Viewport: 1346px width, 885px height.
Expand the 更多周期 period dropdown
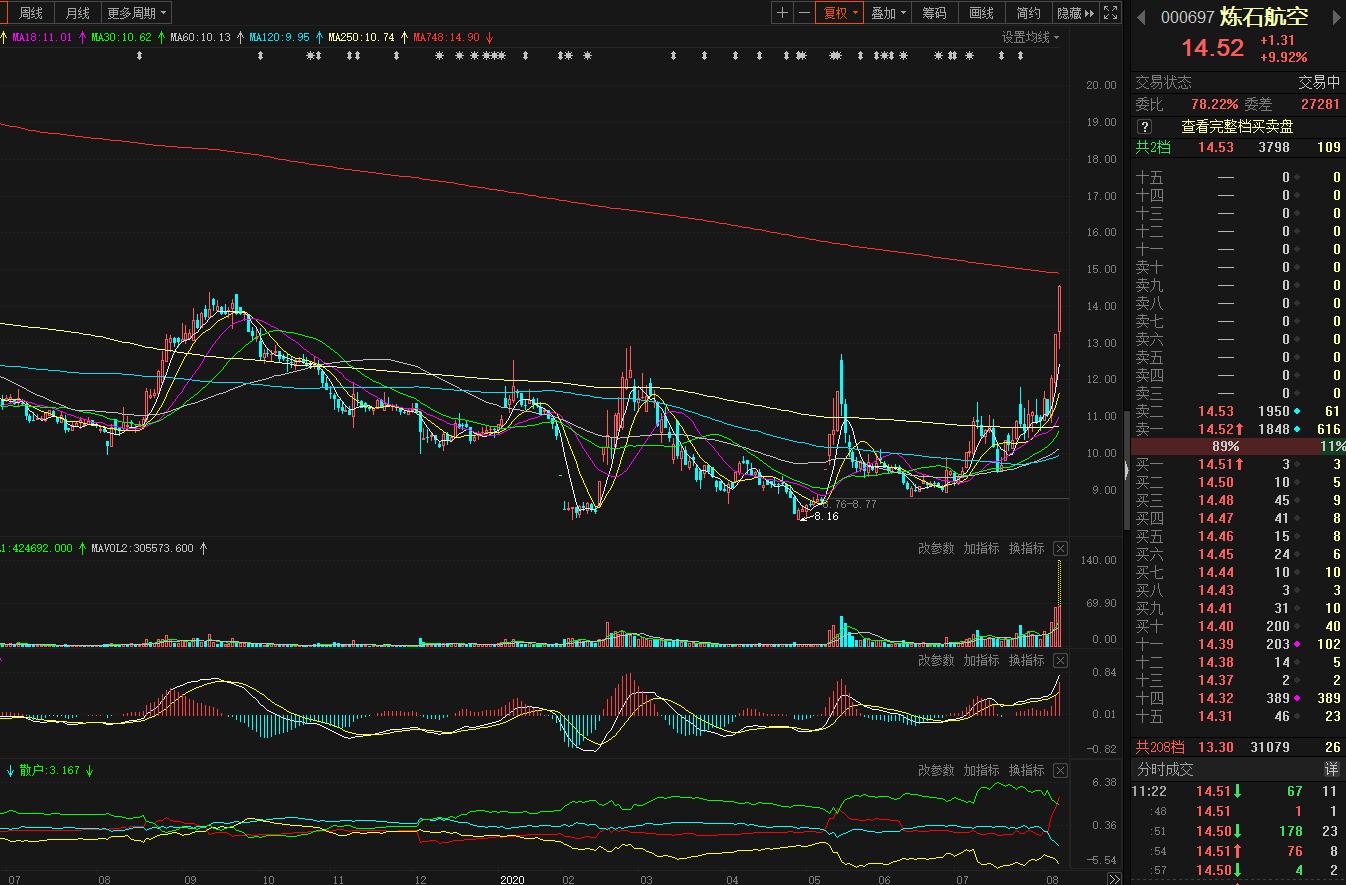[x=137, y=13]
